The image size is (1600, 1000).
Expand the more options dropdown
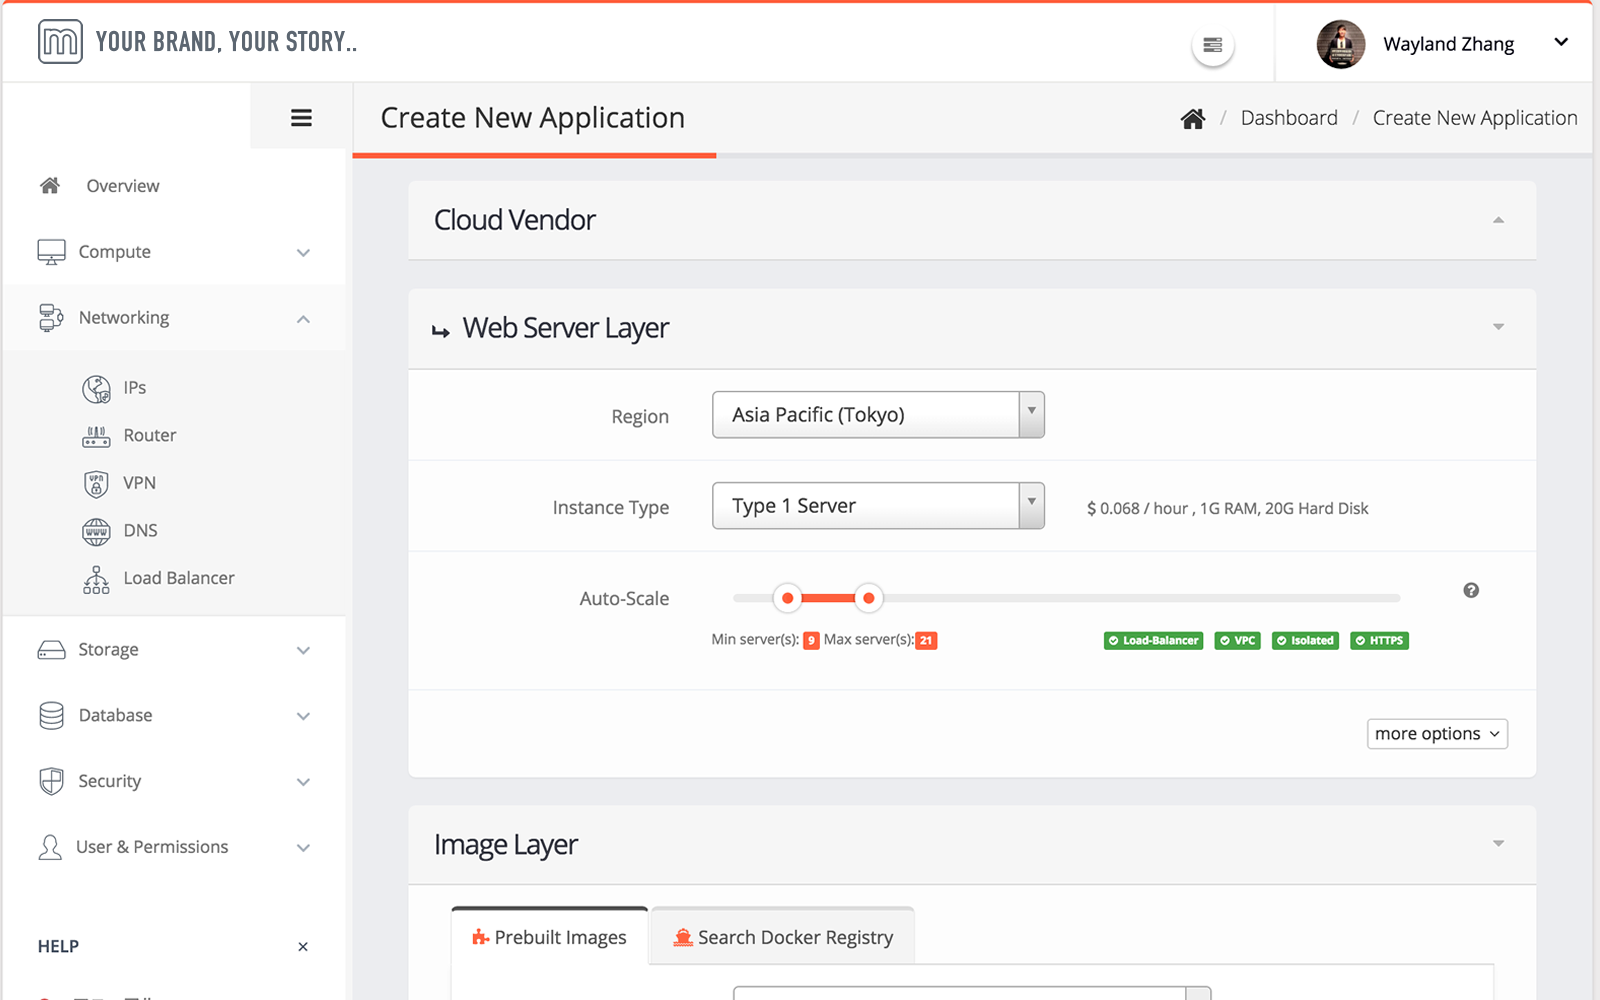(1436, 734)
